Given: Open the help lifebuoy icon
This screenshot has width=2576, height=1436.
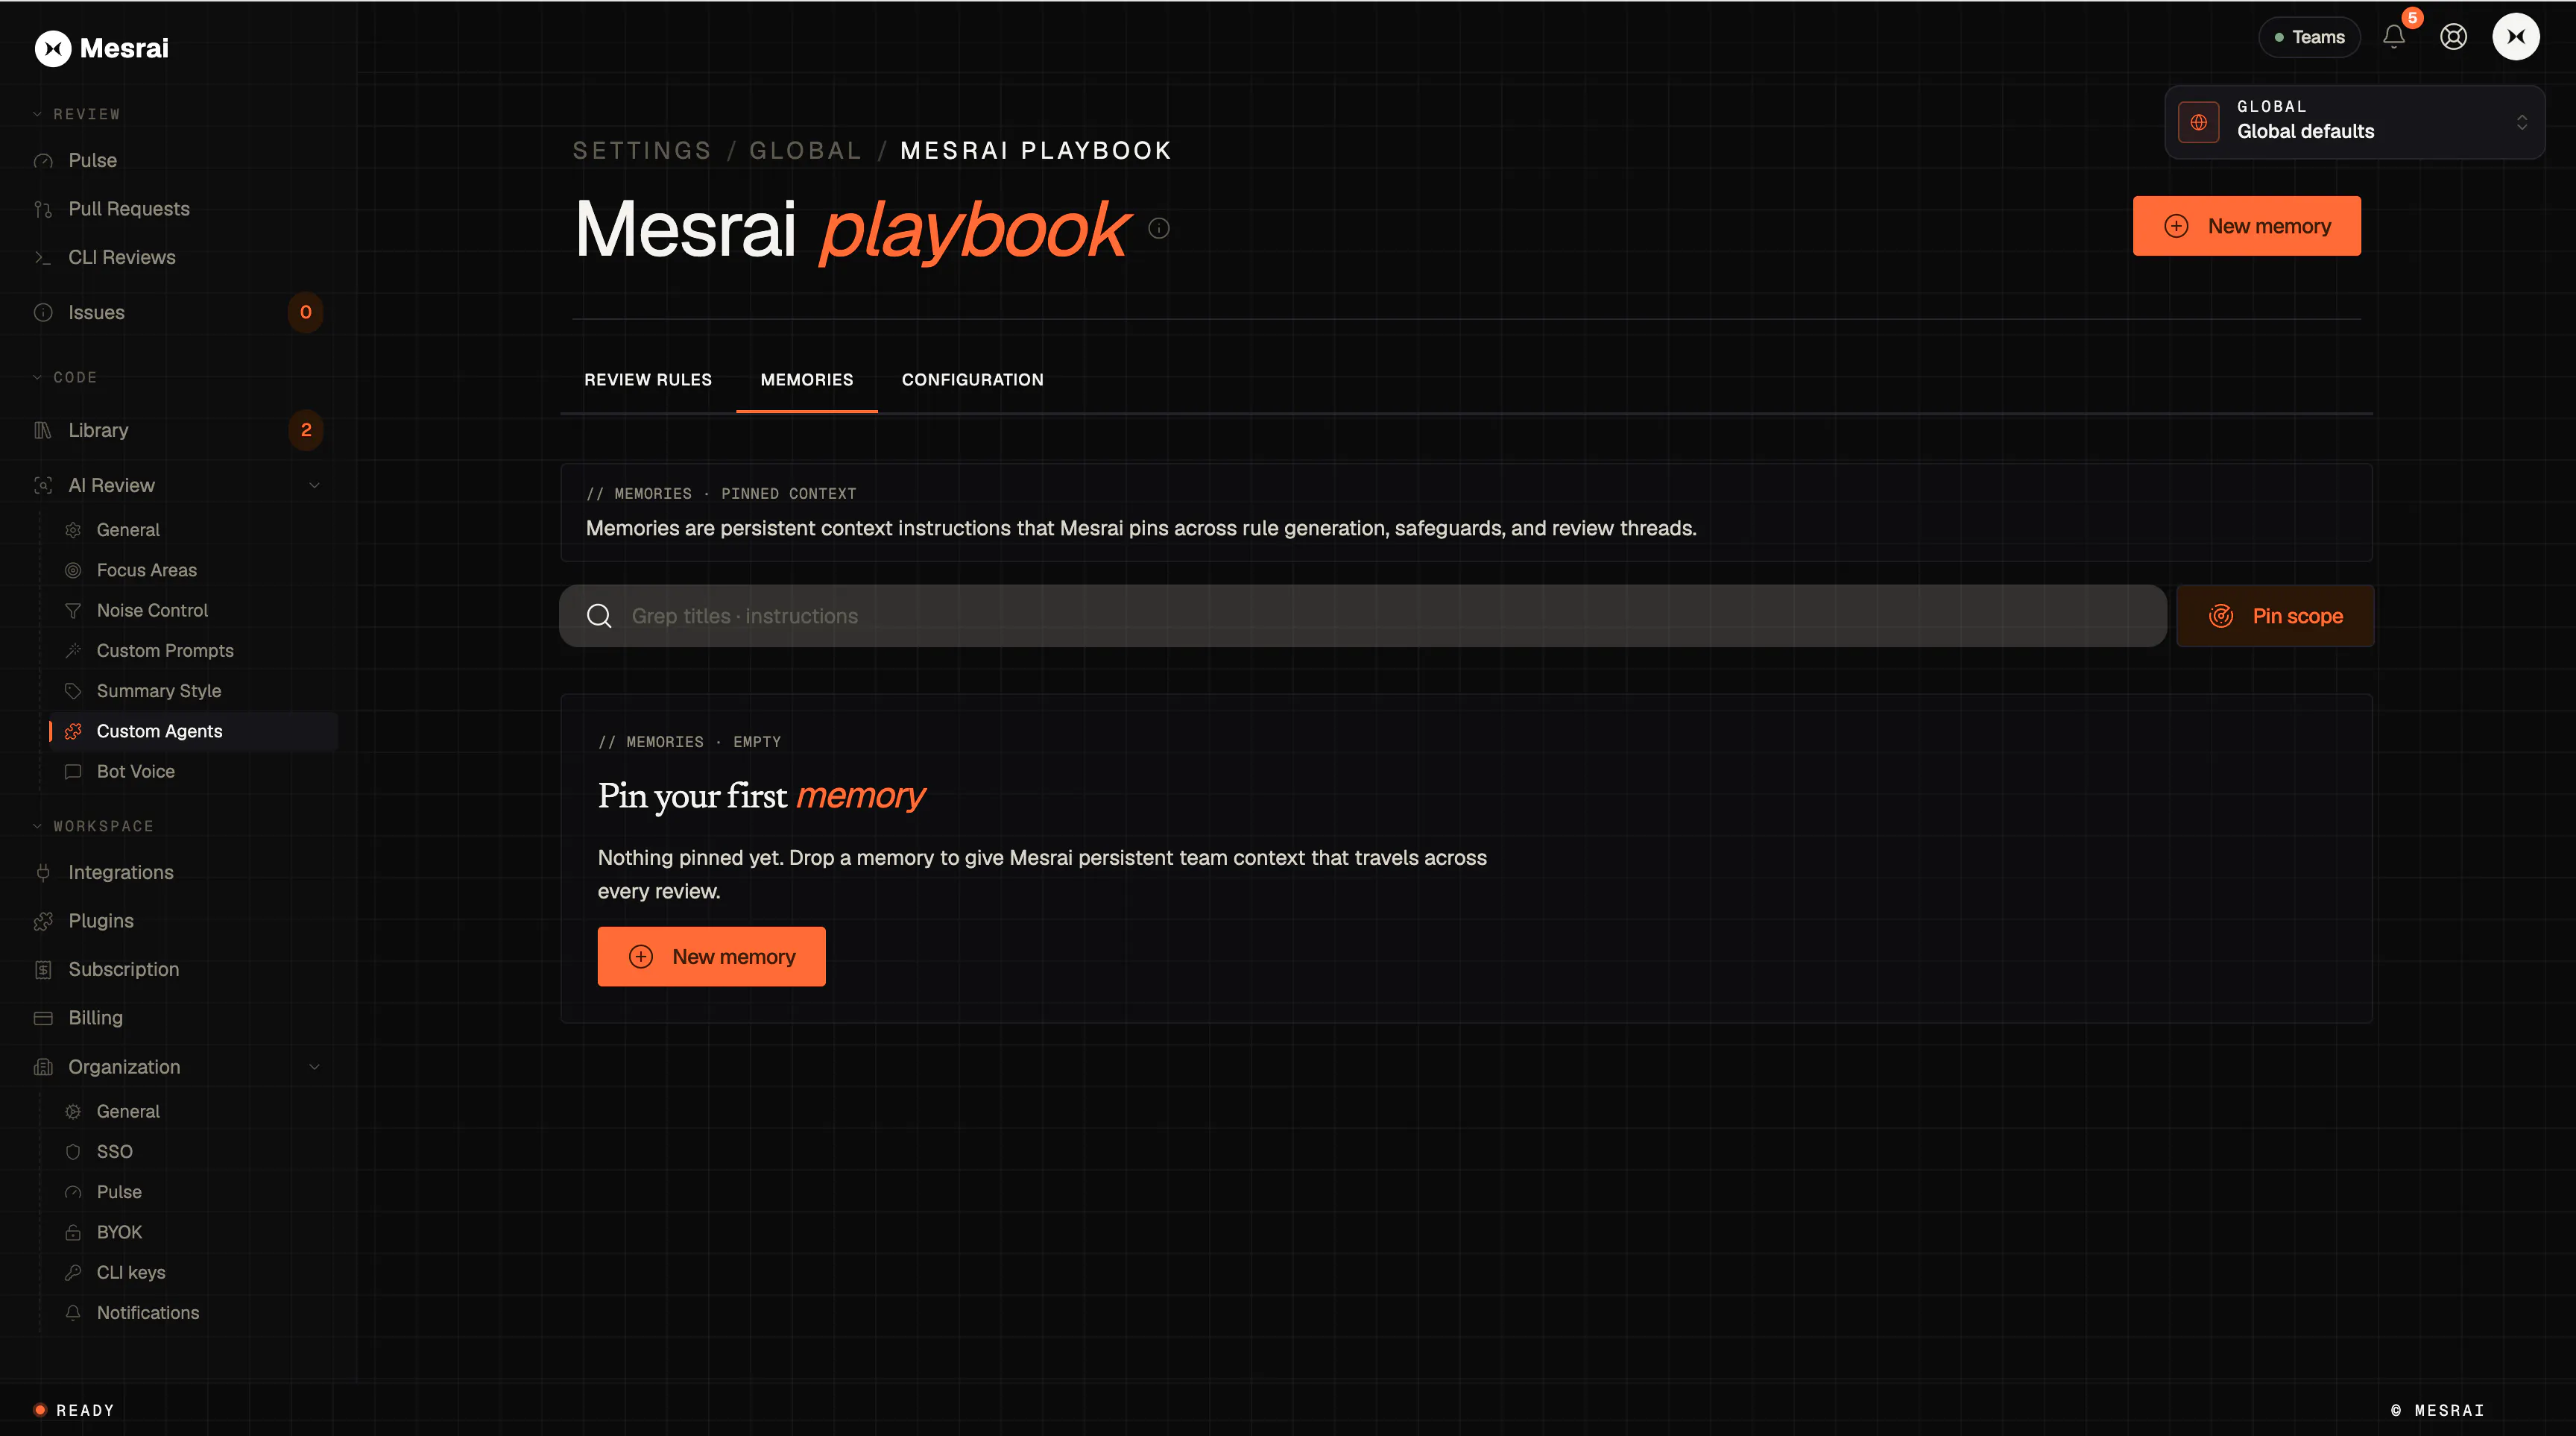Looking at the screenshot, I should click(2453, 37).
